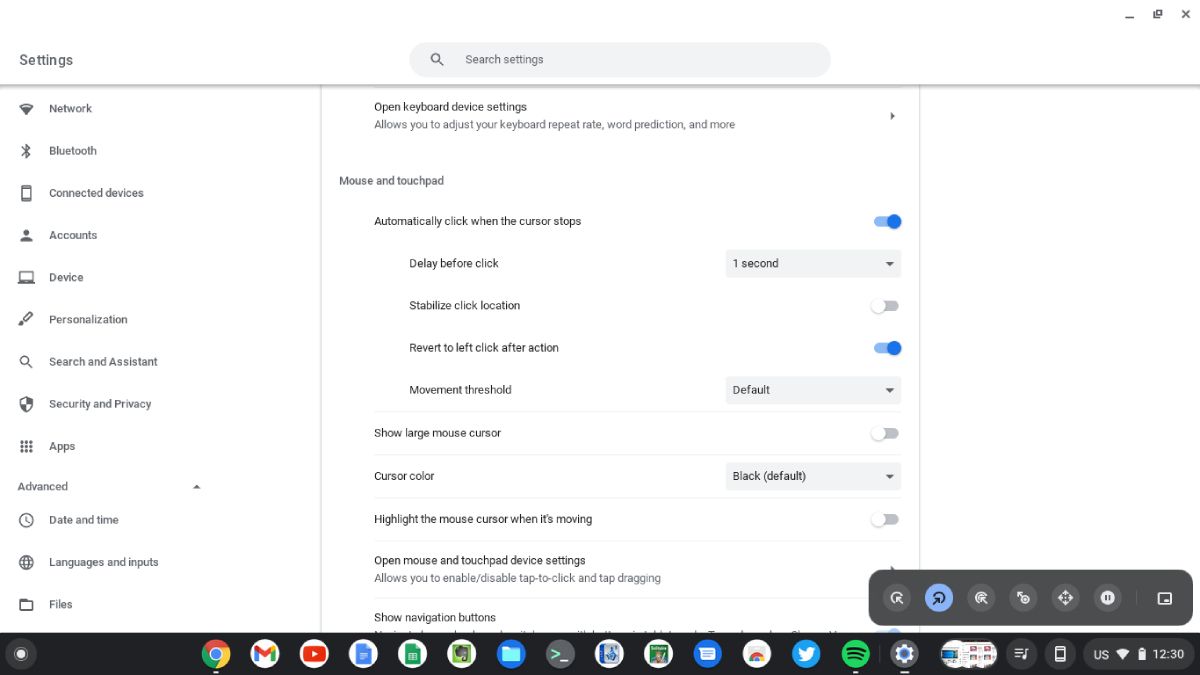Image resolution: width=1200 pixels, height=675 pixels.
Task: Enable stabilize click location
Action: point(885,305)
